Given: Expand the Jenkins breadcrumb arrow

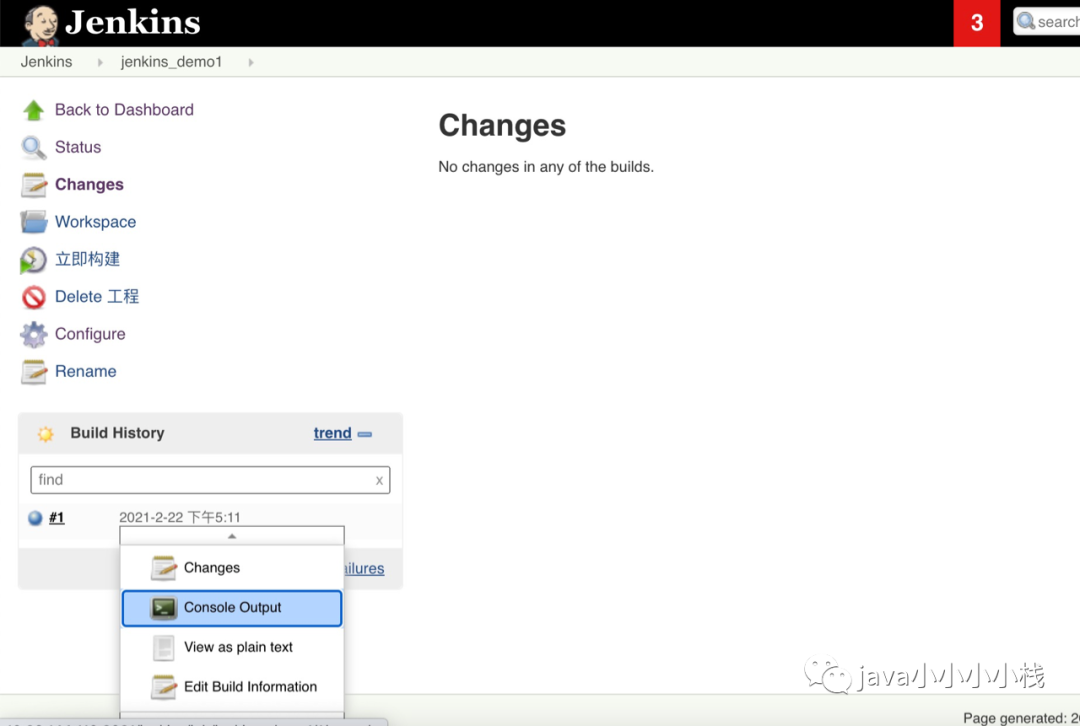Looking at the screenshot, I should pos(101,63).
